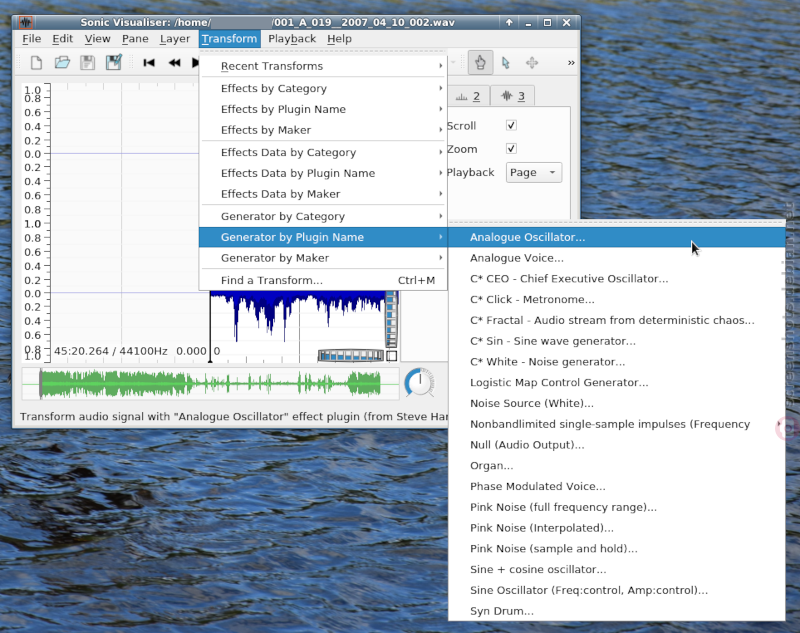Open the Help menu
This screenshot has height=633, width=800.
click(339, 39)
